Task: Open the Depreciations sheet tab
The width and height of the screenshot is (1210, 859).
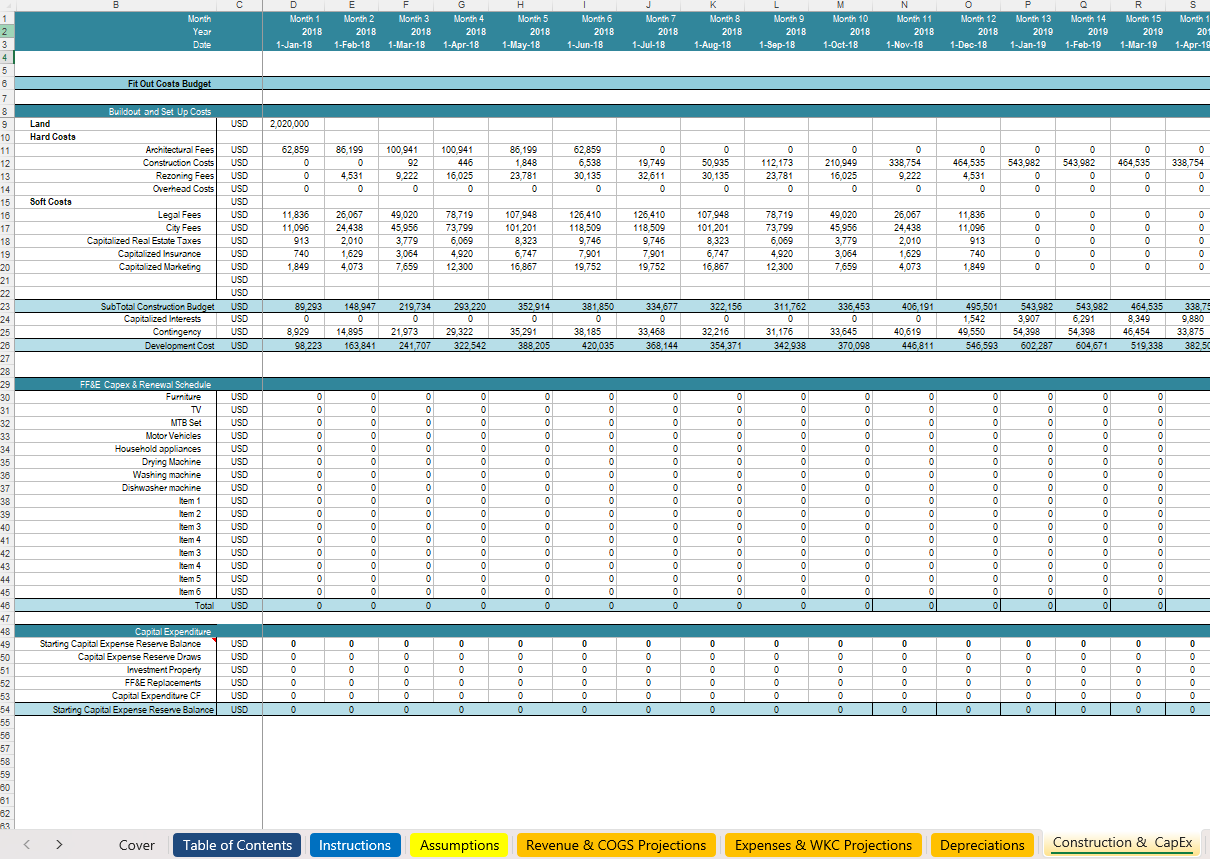Action: tap(982, 845)
